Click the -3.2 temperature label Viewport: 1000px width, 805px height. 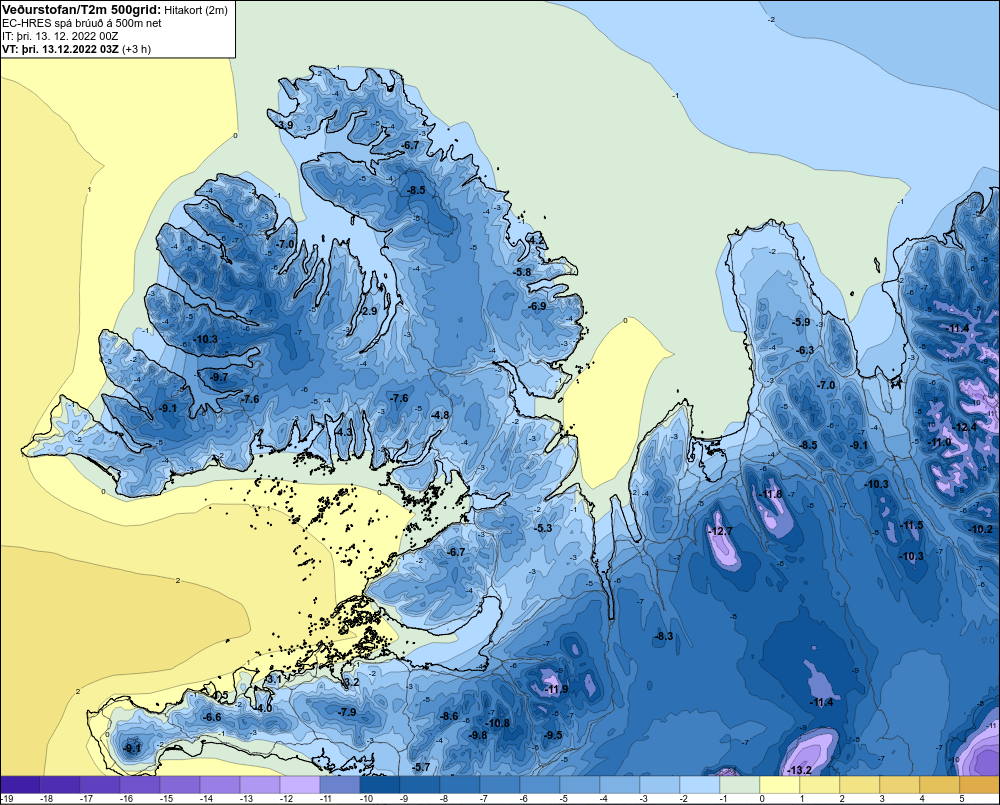(x=351, y=682)
